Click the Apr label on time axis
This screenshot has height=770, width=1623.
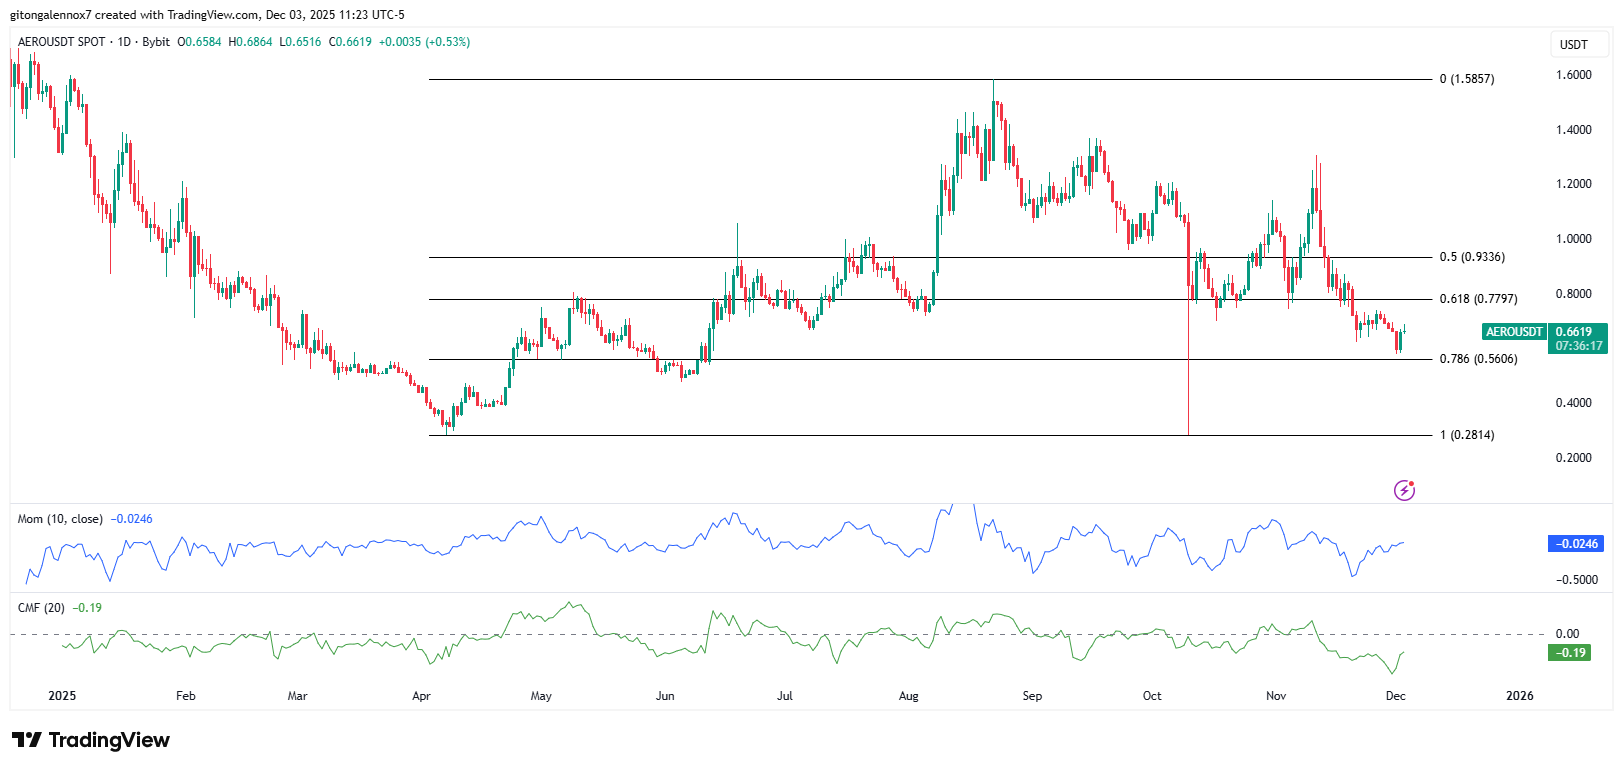point(421,696)
